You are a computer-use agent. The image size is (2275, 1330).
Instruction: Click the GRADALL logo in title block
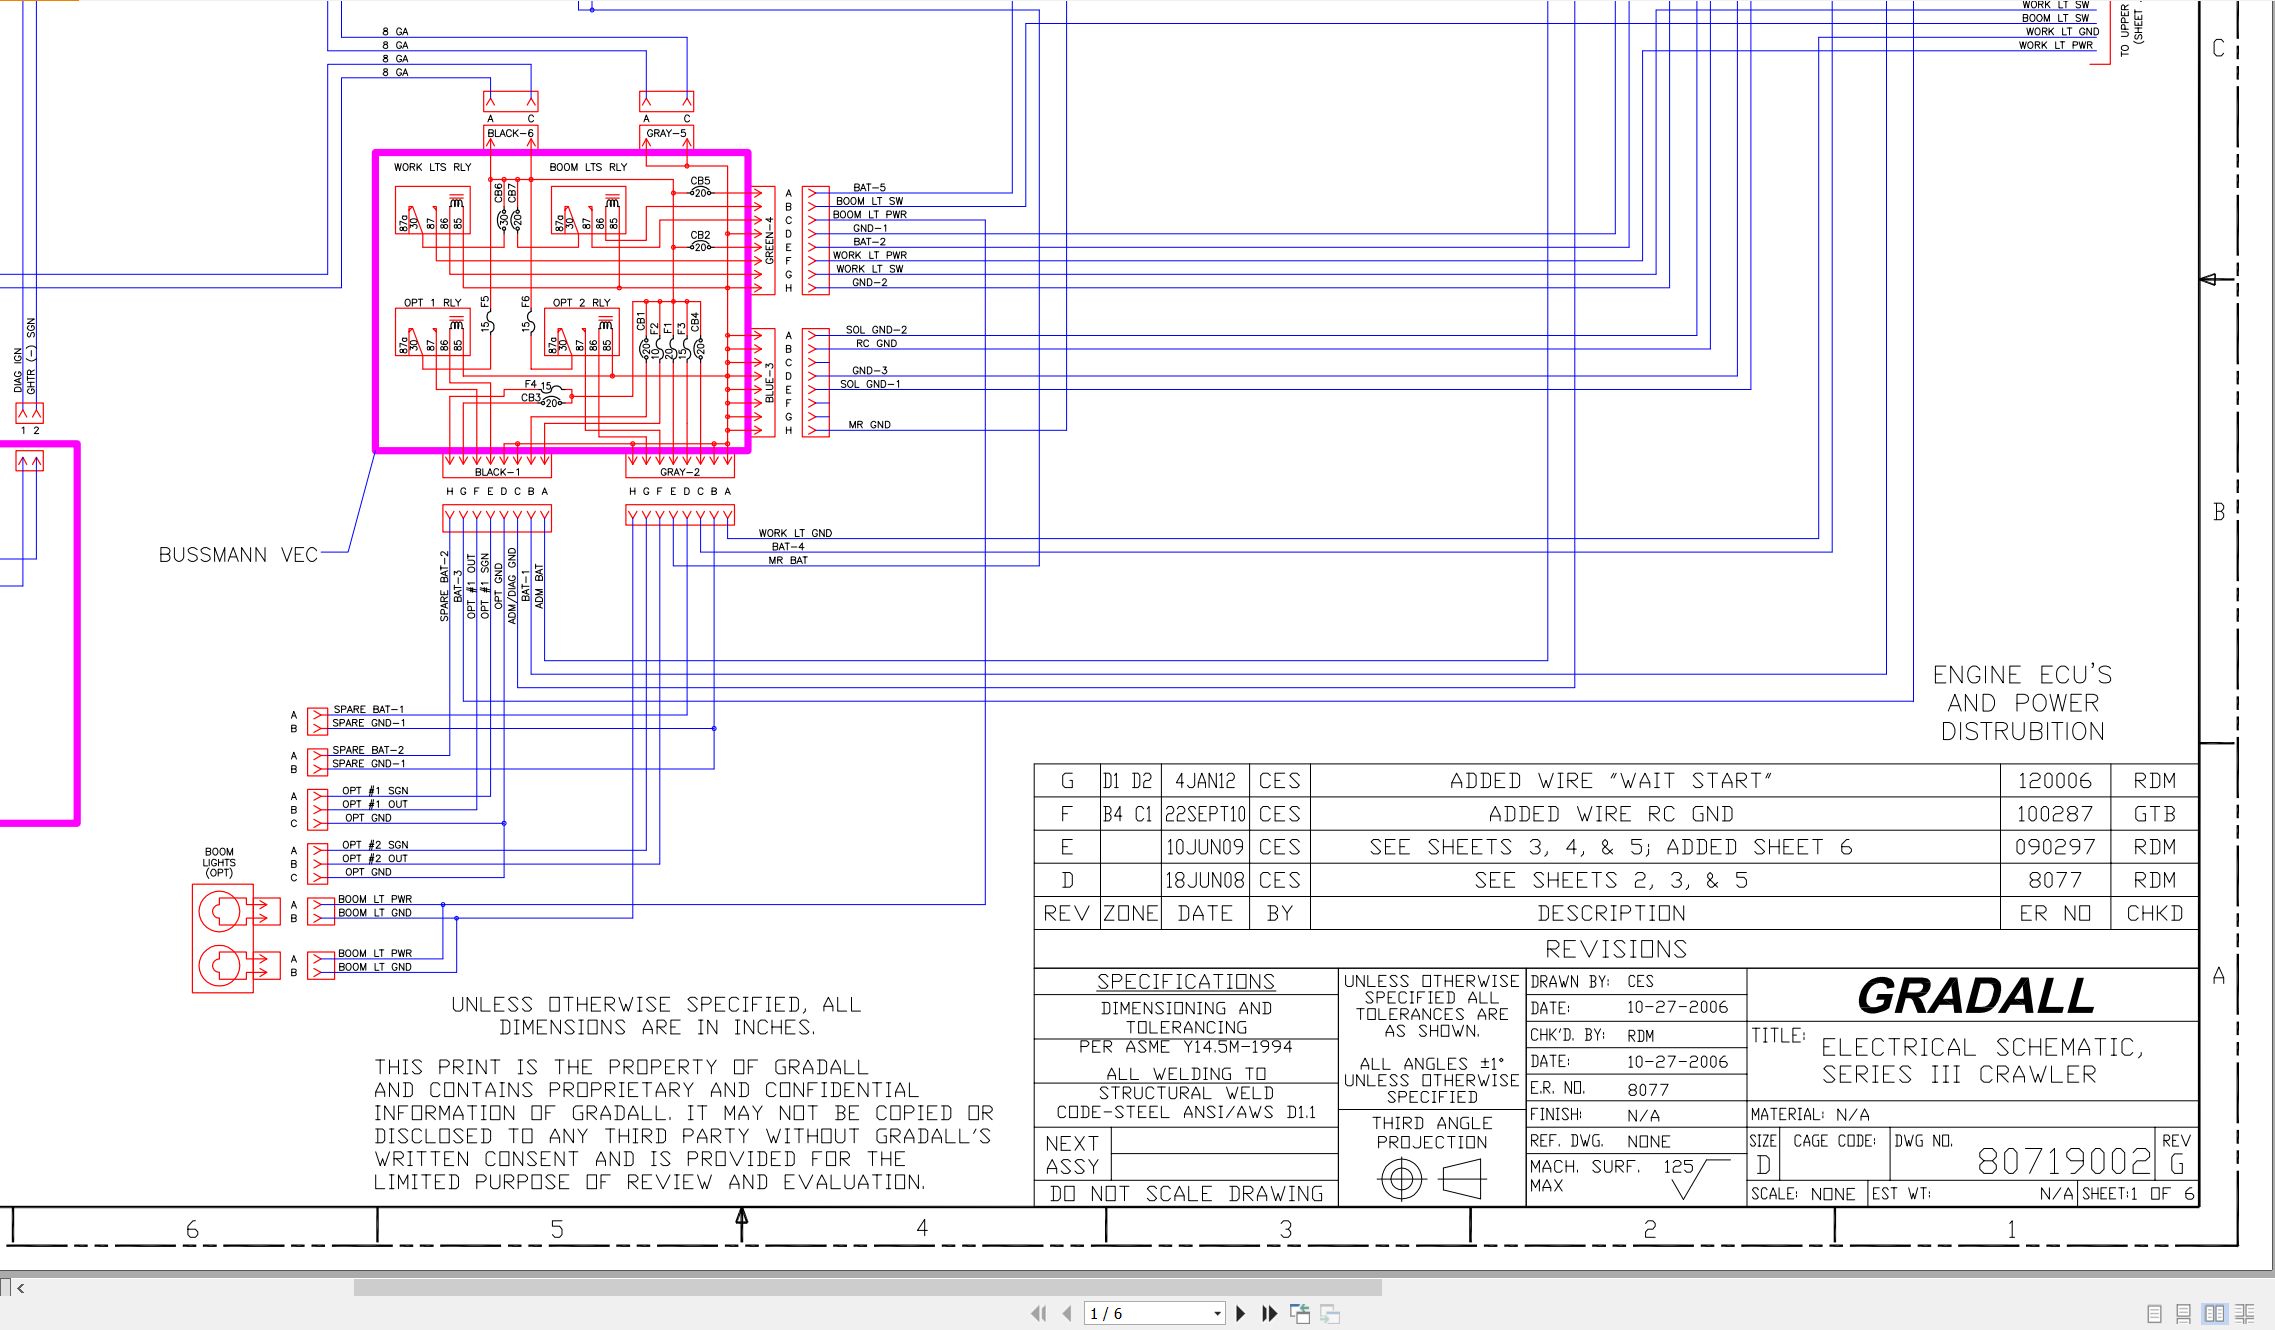tap(1975, 995)
